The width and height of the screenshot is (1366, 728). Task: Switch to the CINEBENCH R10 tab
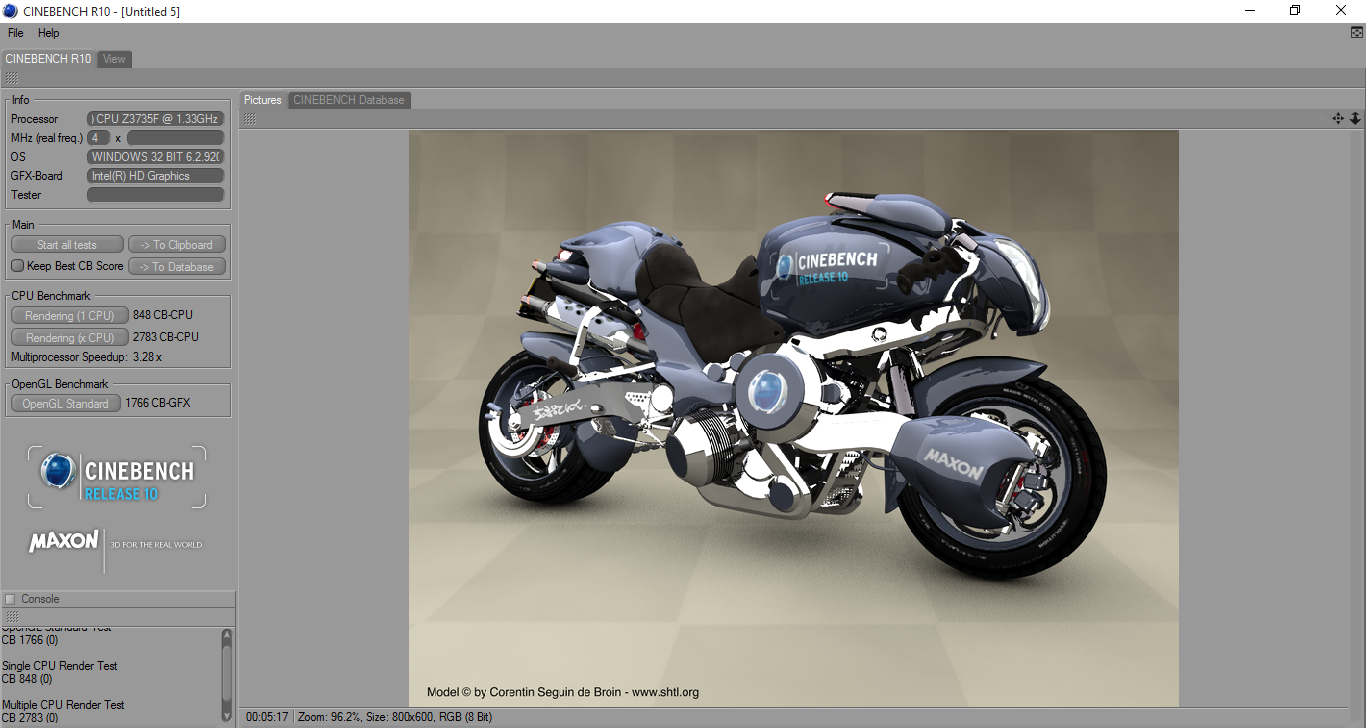48,59
